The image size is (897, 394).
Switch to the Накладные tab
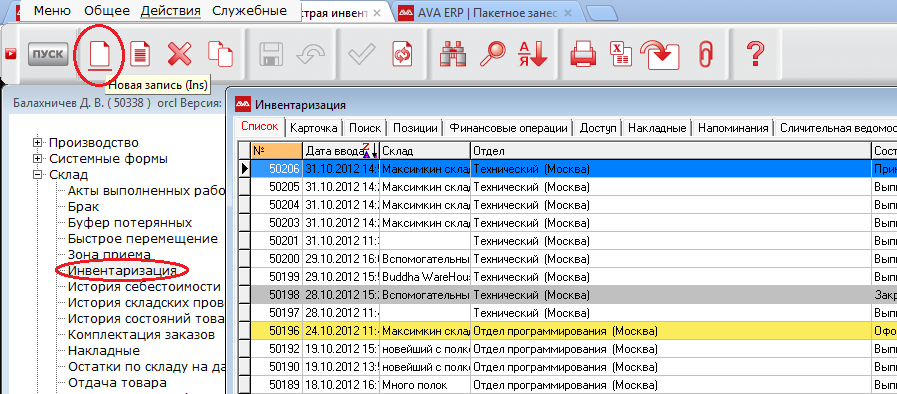pyautogui.click(x=657, y=128)
